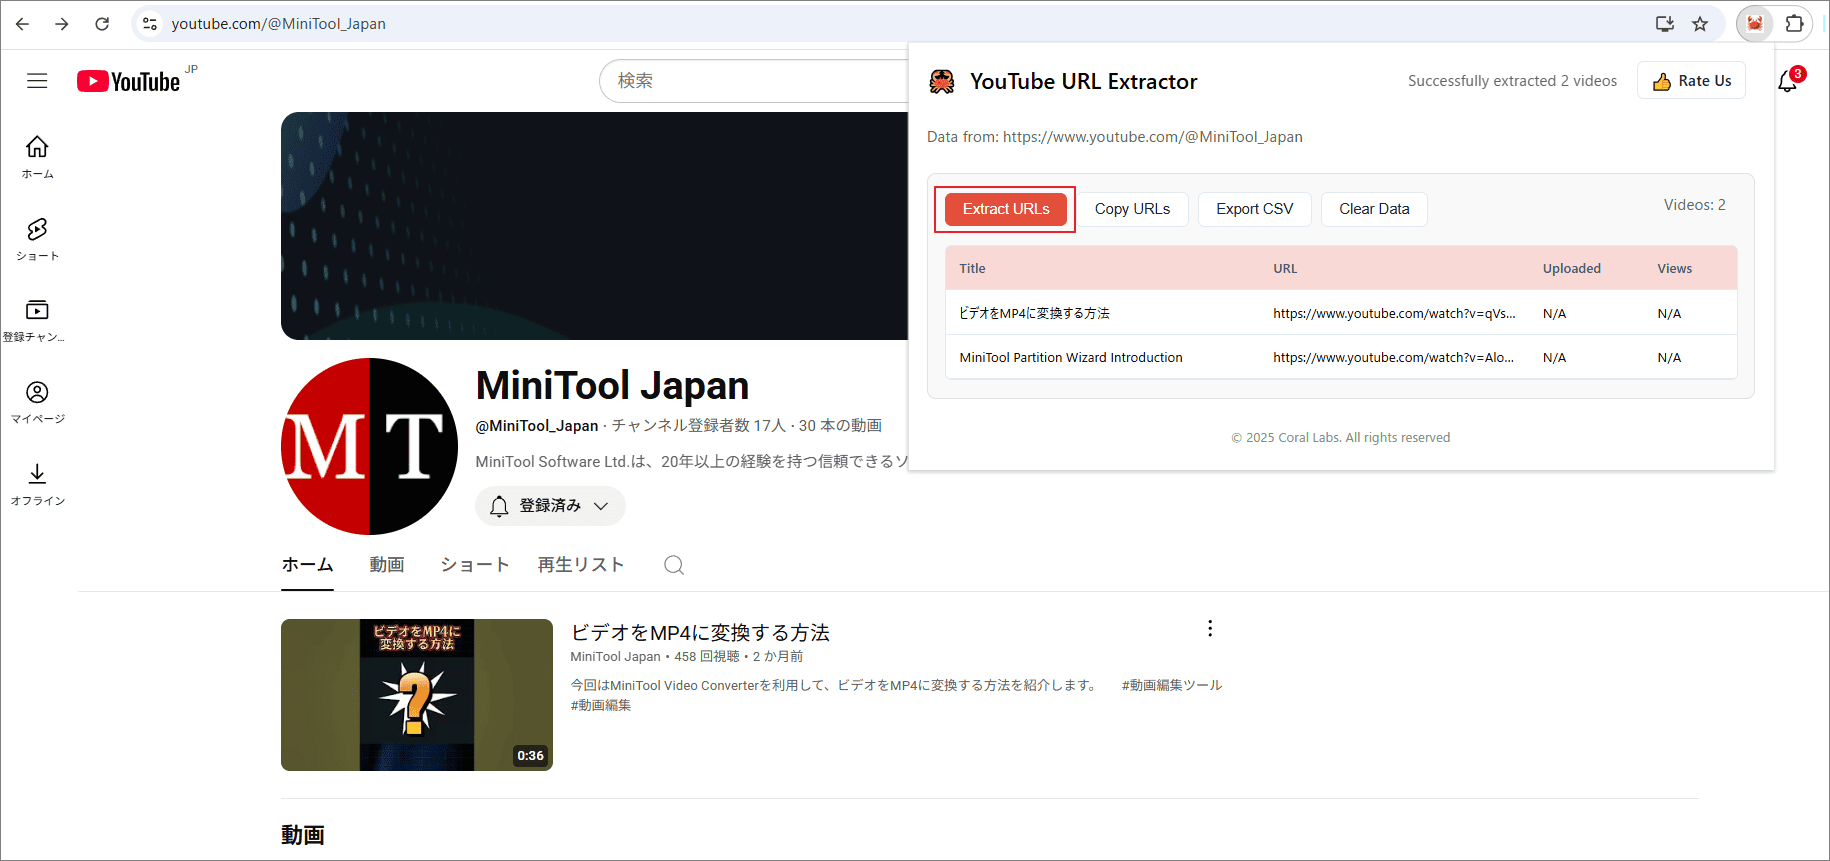Click the Clear Data button

(x=1374, y=209)
